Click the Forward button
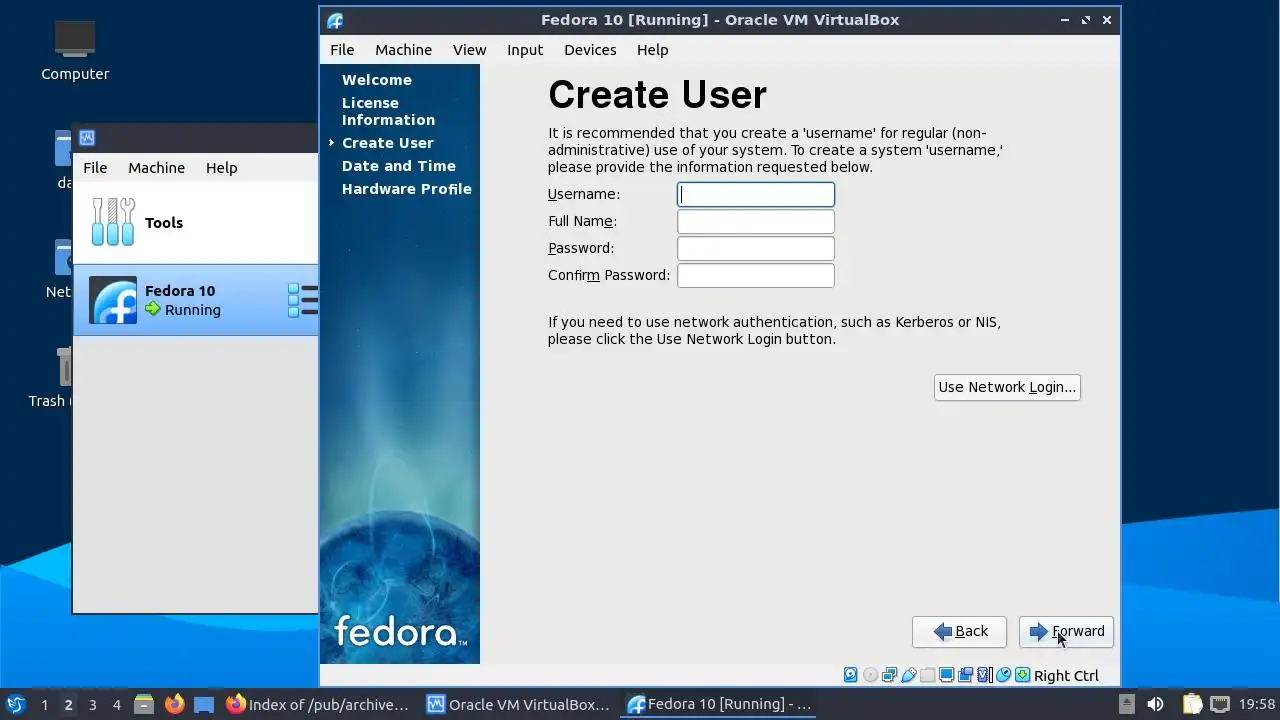This screenshot has width=1280, height=720. pyautogui.click(x=1066, y=631)
